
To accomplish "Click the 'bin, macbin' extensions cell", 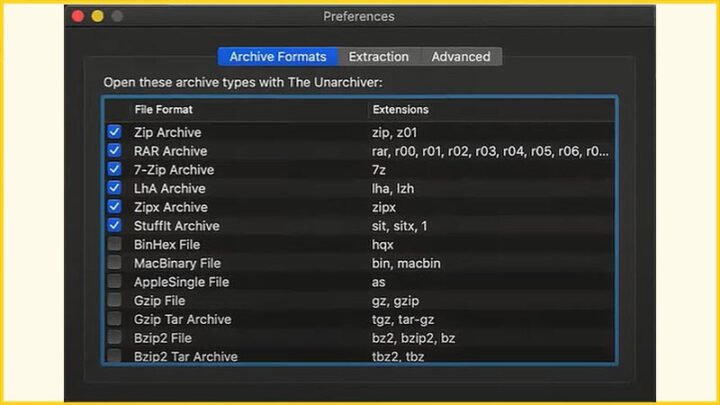I will [406, 263].
